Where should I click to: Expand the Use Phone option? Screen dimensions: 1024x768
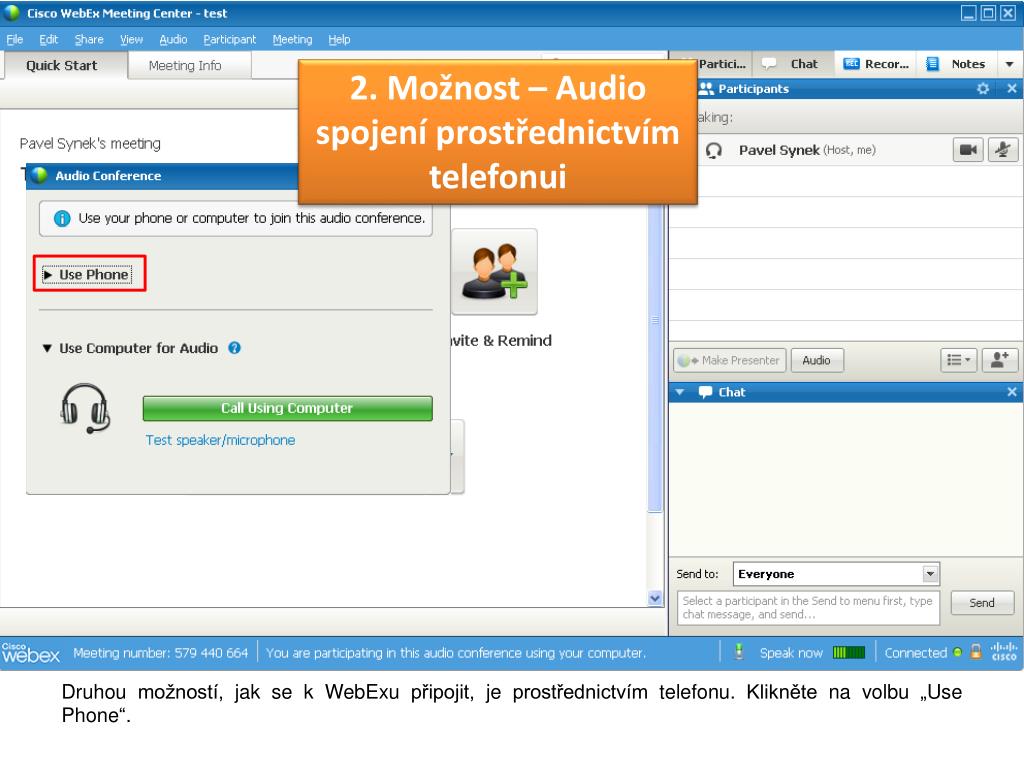click(x=88, y=275)
